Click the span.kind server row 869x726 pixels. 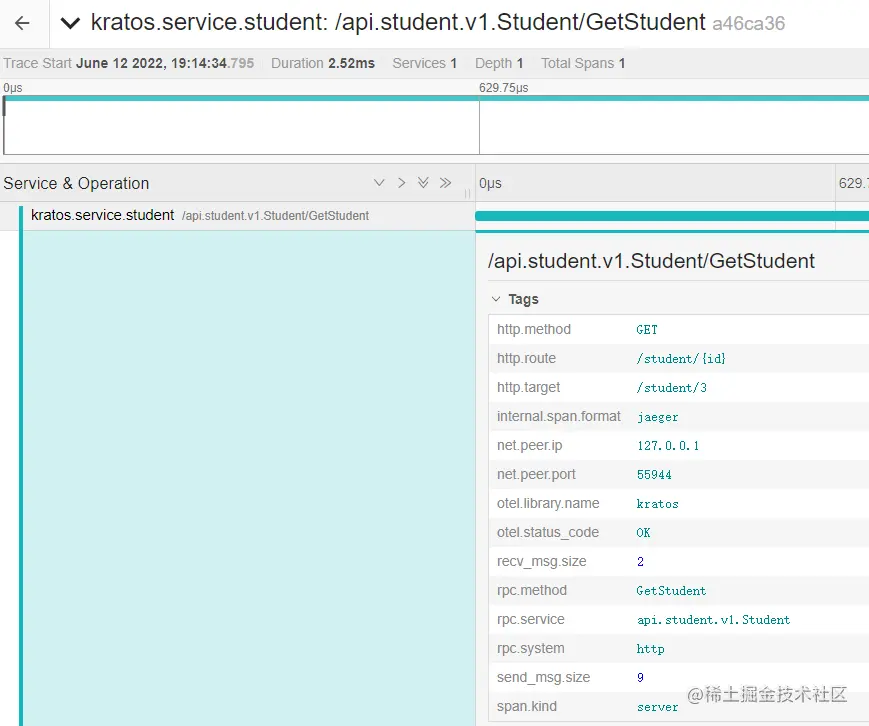pyautogui.click(x=679, y=707)
